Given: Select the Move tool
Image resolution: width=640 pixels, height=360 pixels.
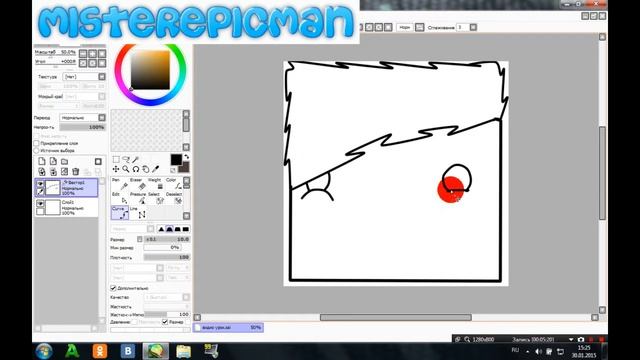Looking at the screenshot, I should click(x=116, y=169).
